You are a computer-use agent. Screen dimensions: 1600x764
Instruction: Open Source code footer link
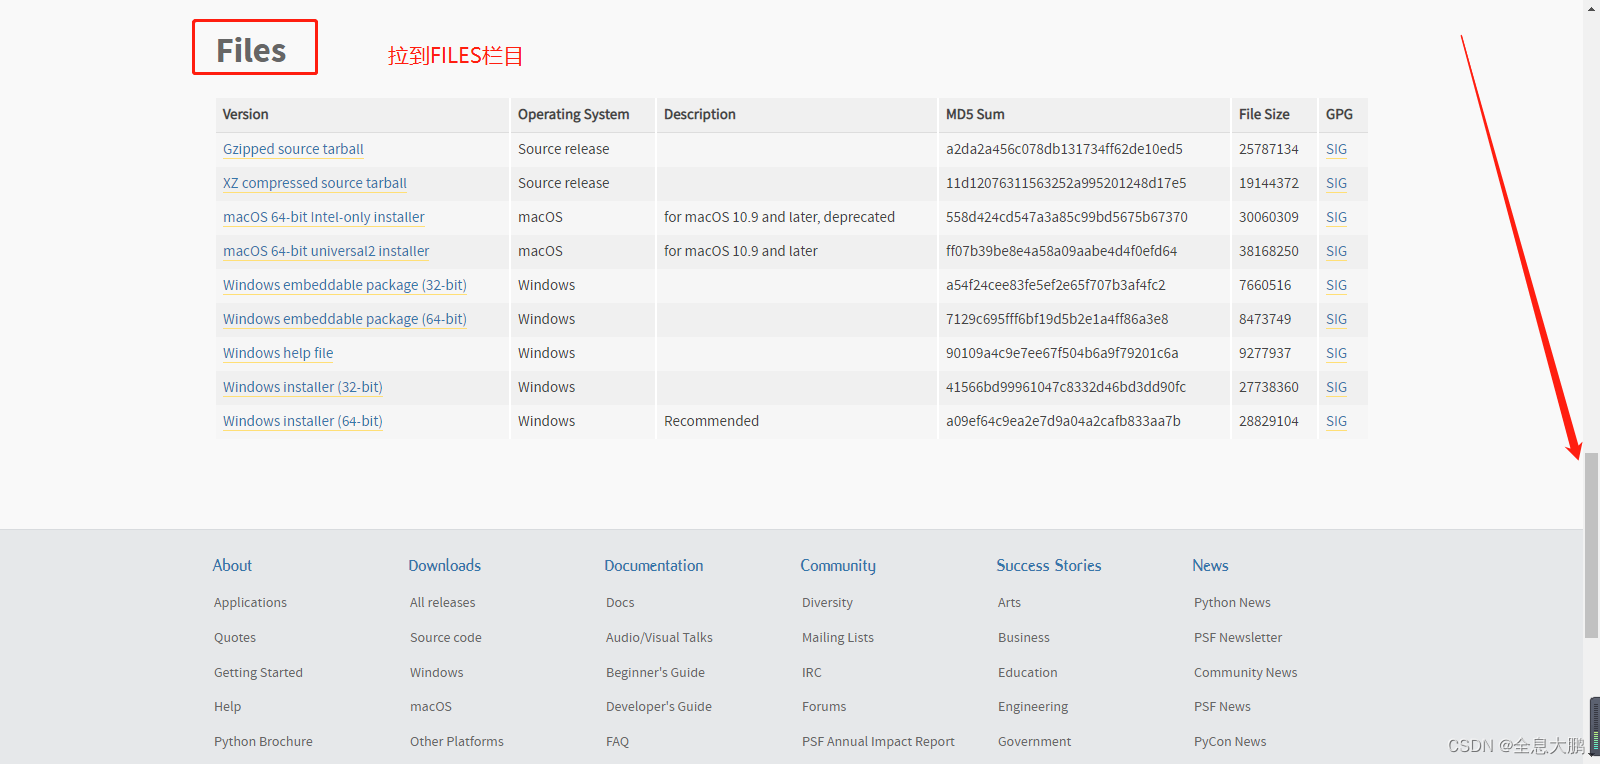(x=446, y=638)
